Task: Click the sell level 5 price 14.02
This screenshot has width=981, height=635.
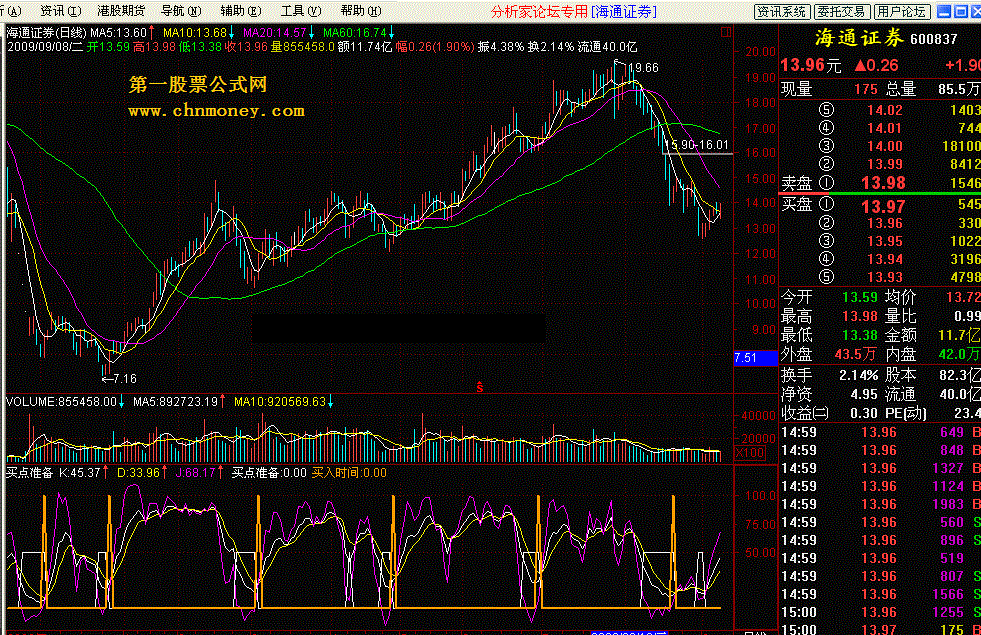Action: pos(885,110)
